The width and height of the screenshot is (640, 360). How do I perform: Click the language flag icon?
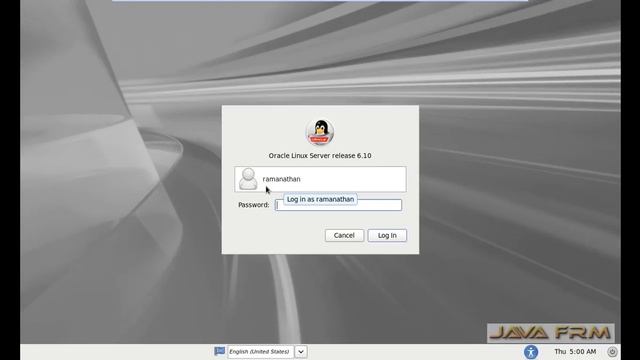tap(220, 351)
